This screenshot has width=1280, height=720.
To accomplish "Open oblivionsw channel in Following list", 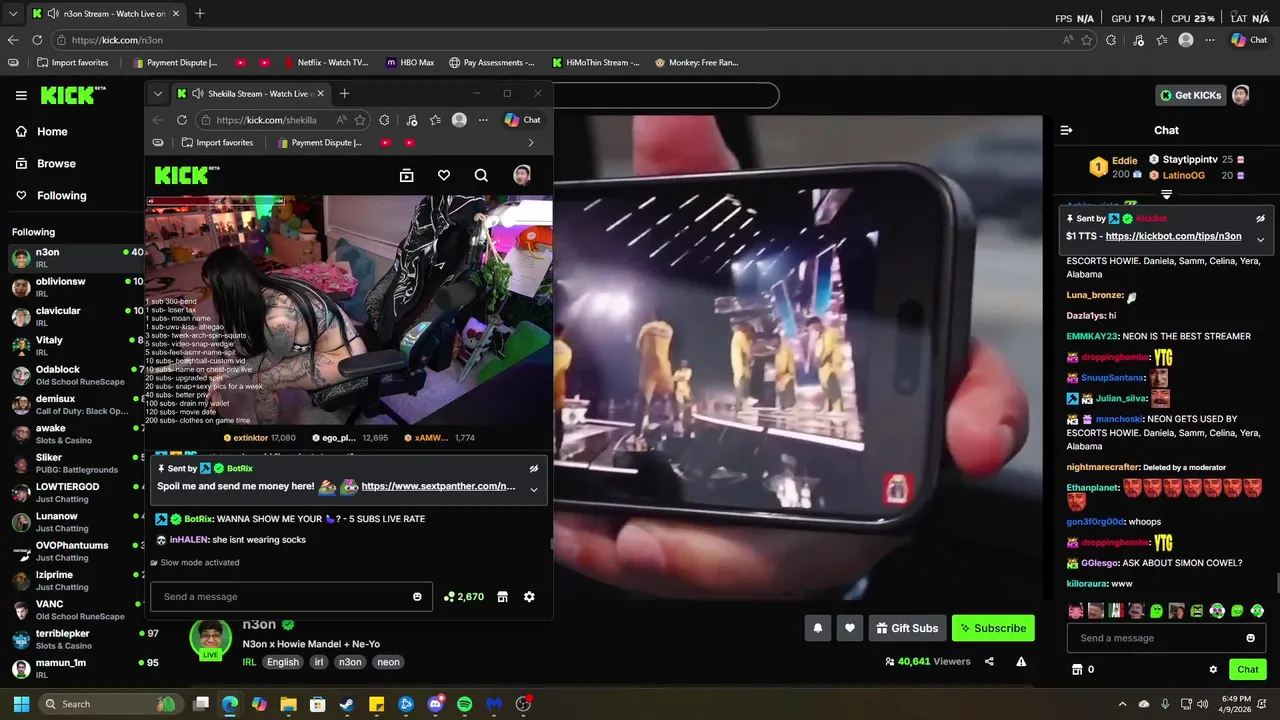I will [x=75, y=287].
